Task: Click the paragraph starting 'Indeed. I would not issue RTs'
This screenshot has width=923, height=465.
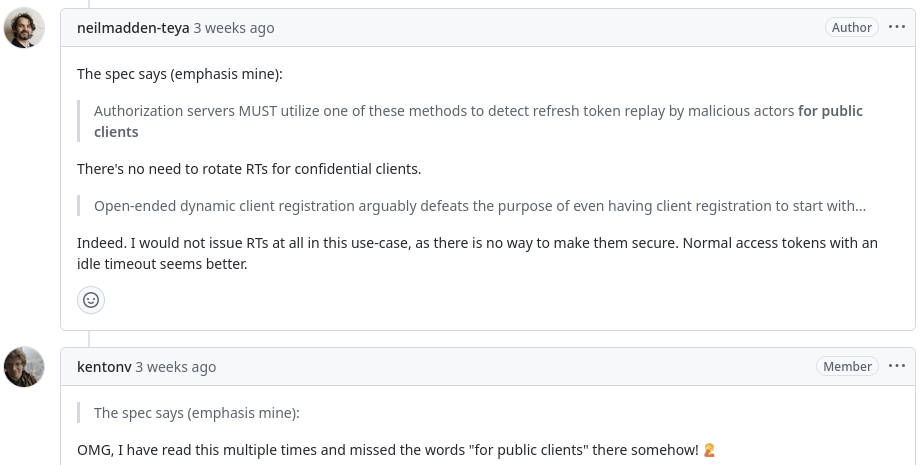Action: (477, 254)
